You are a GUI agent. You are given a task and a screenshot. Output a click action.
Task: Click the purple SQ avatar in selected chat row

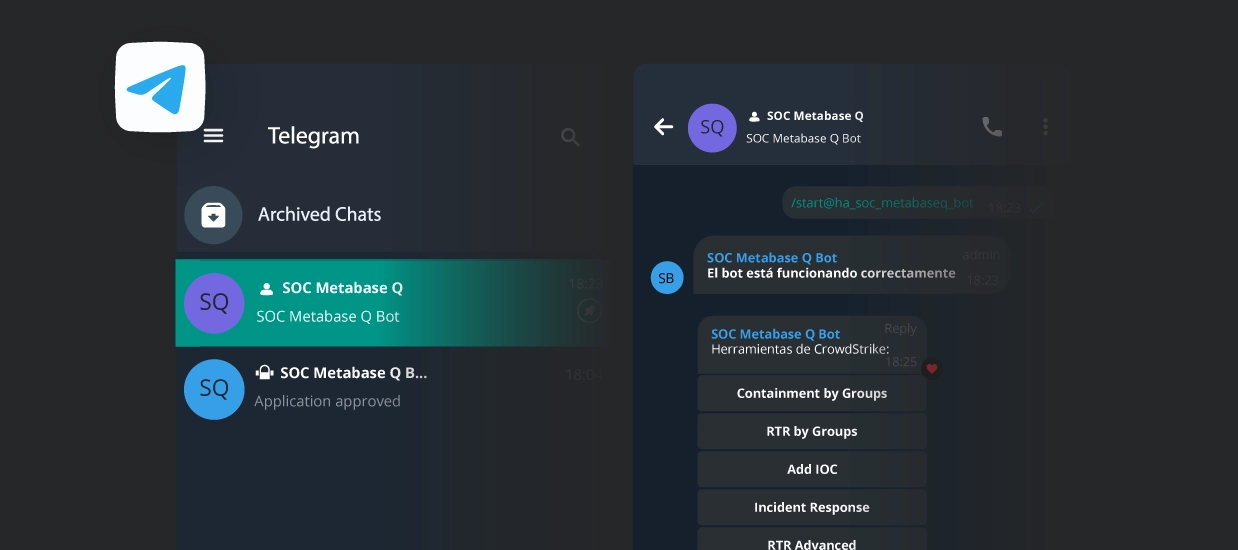pos(214,303)
